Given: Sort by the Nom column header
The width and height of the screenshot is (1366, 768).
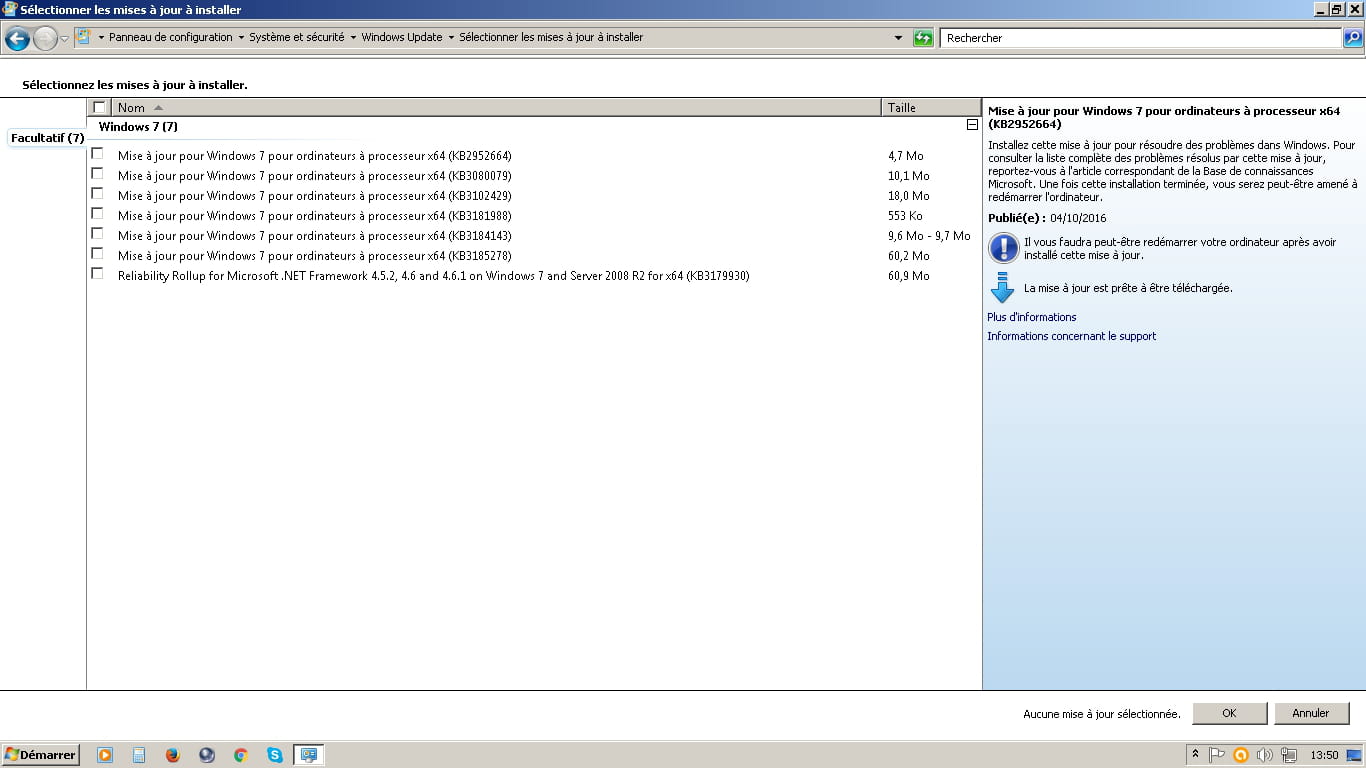Looking at the screenshot, I should (x=496, y=107).
